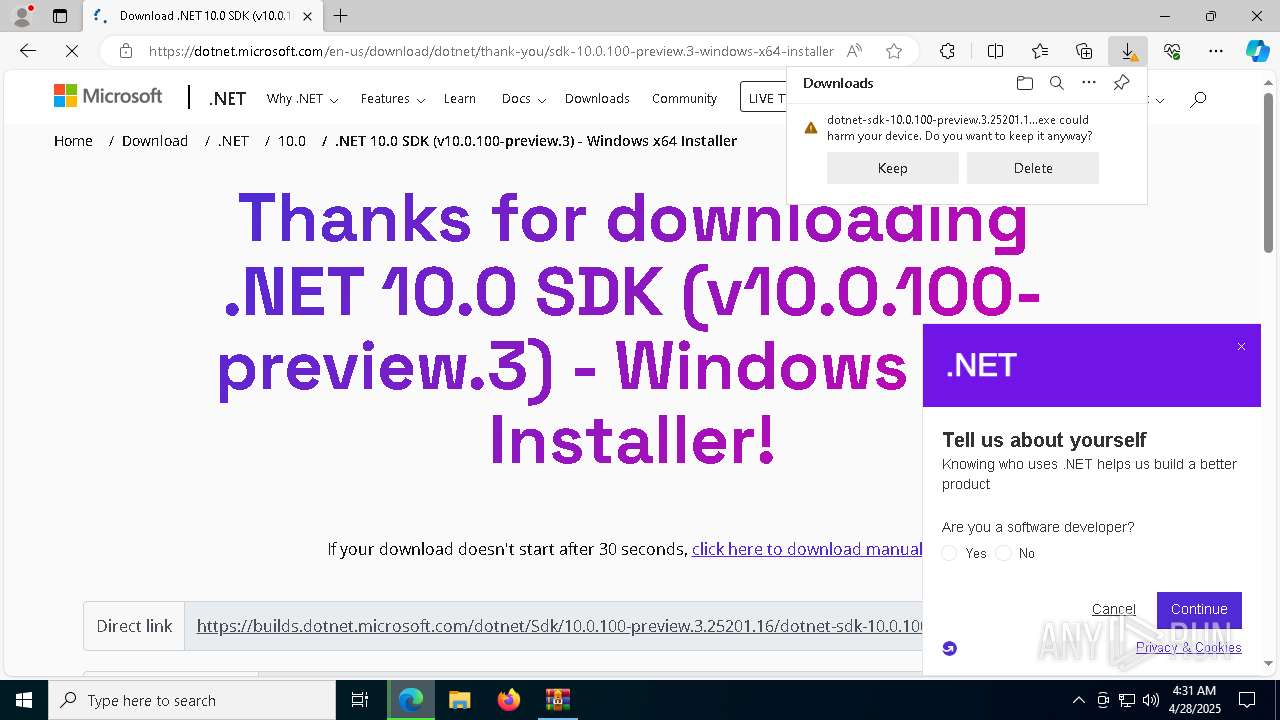This screenshot has height=720, width=1280.
Task: Go to Download breadcrumb
Action: click(155, 141)
